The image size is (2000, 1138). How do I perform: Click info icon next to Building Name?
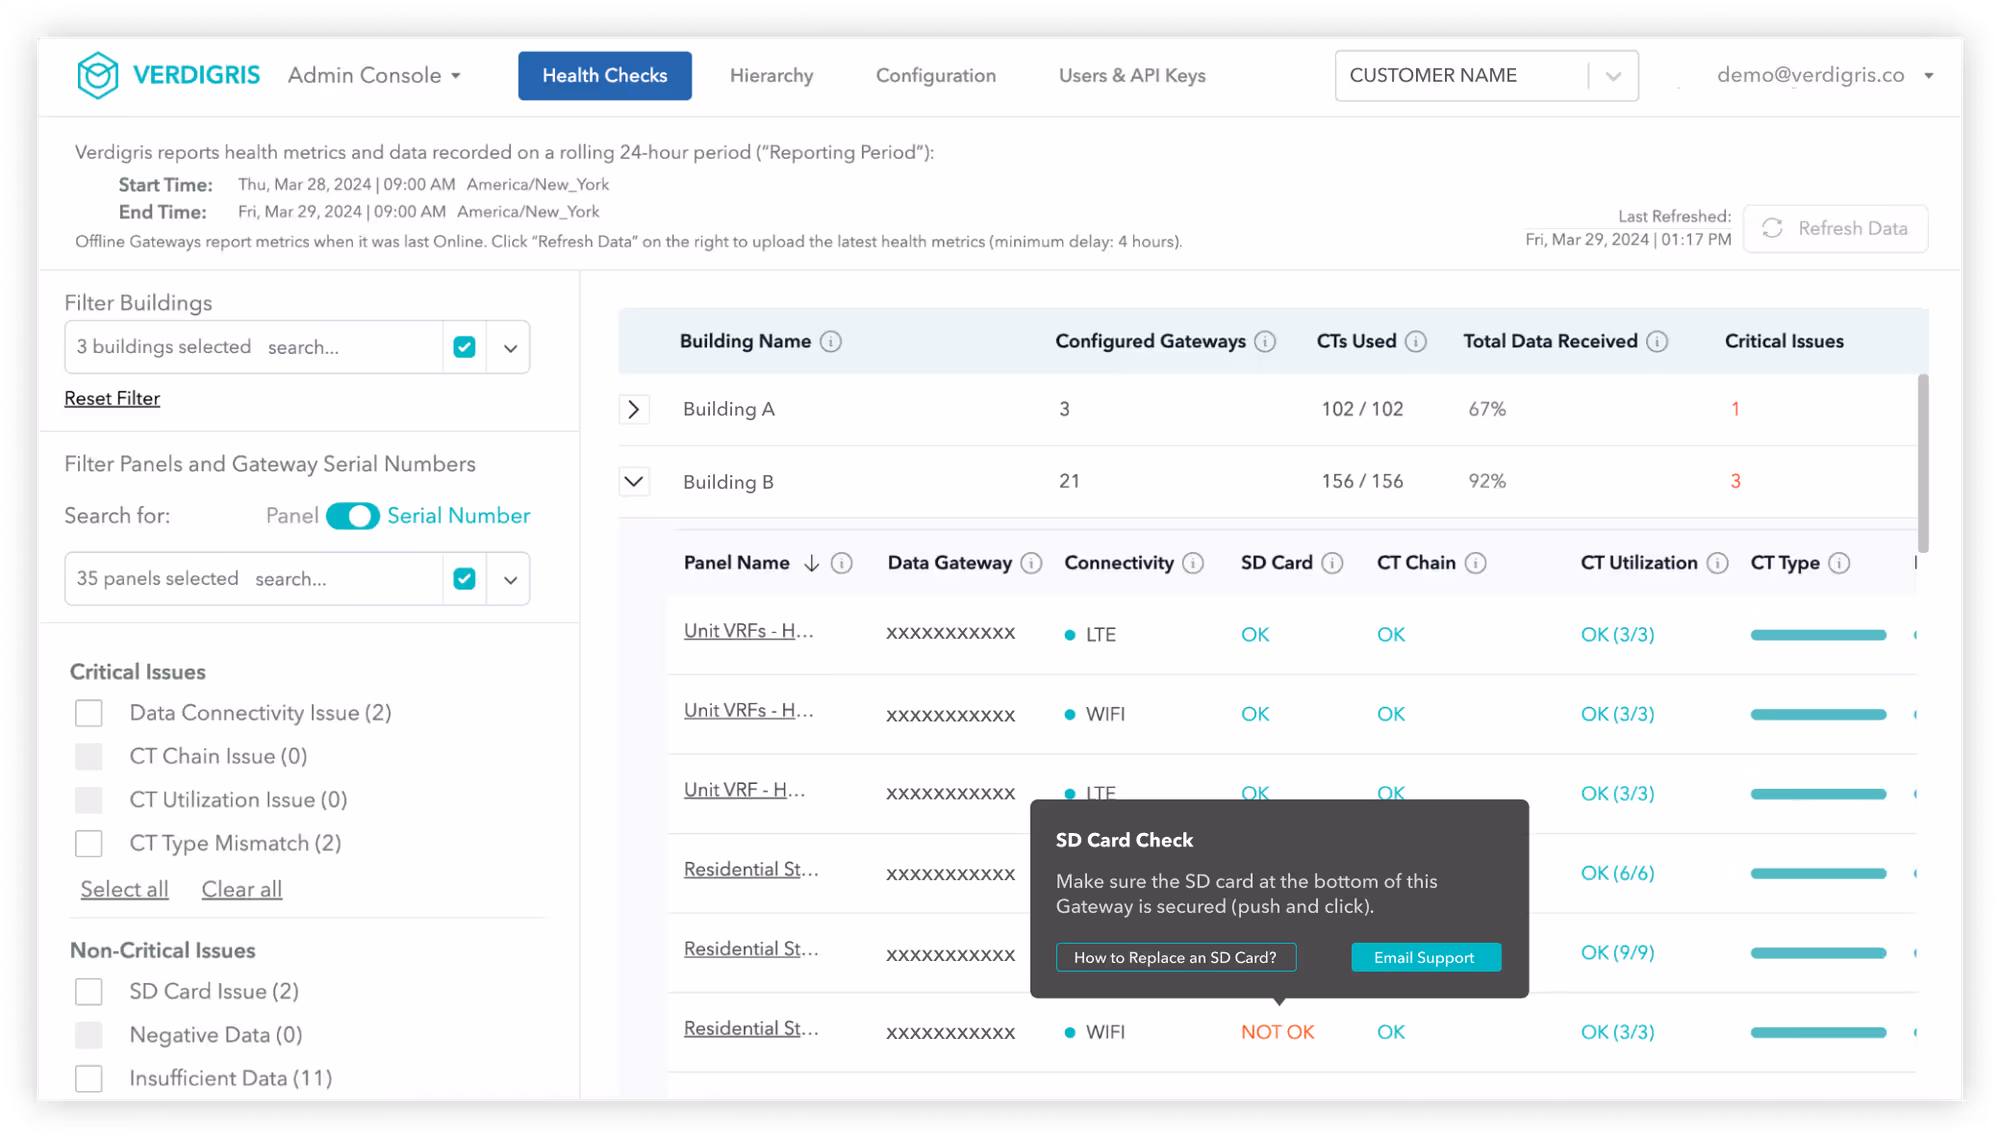(x=830, y=342)
